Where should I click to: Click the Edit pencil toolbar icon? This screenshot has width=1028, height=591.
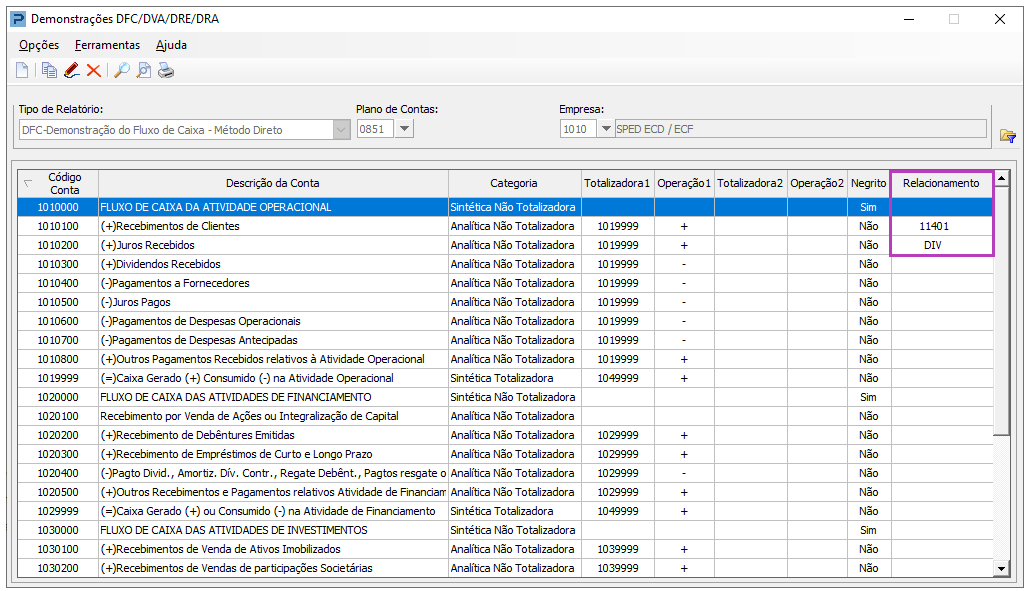[71, 70]
